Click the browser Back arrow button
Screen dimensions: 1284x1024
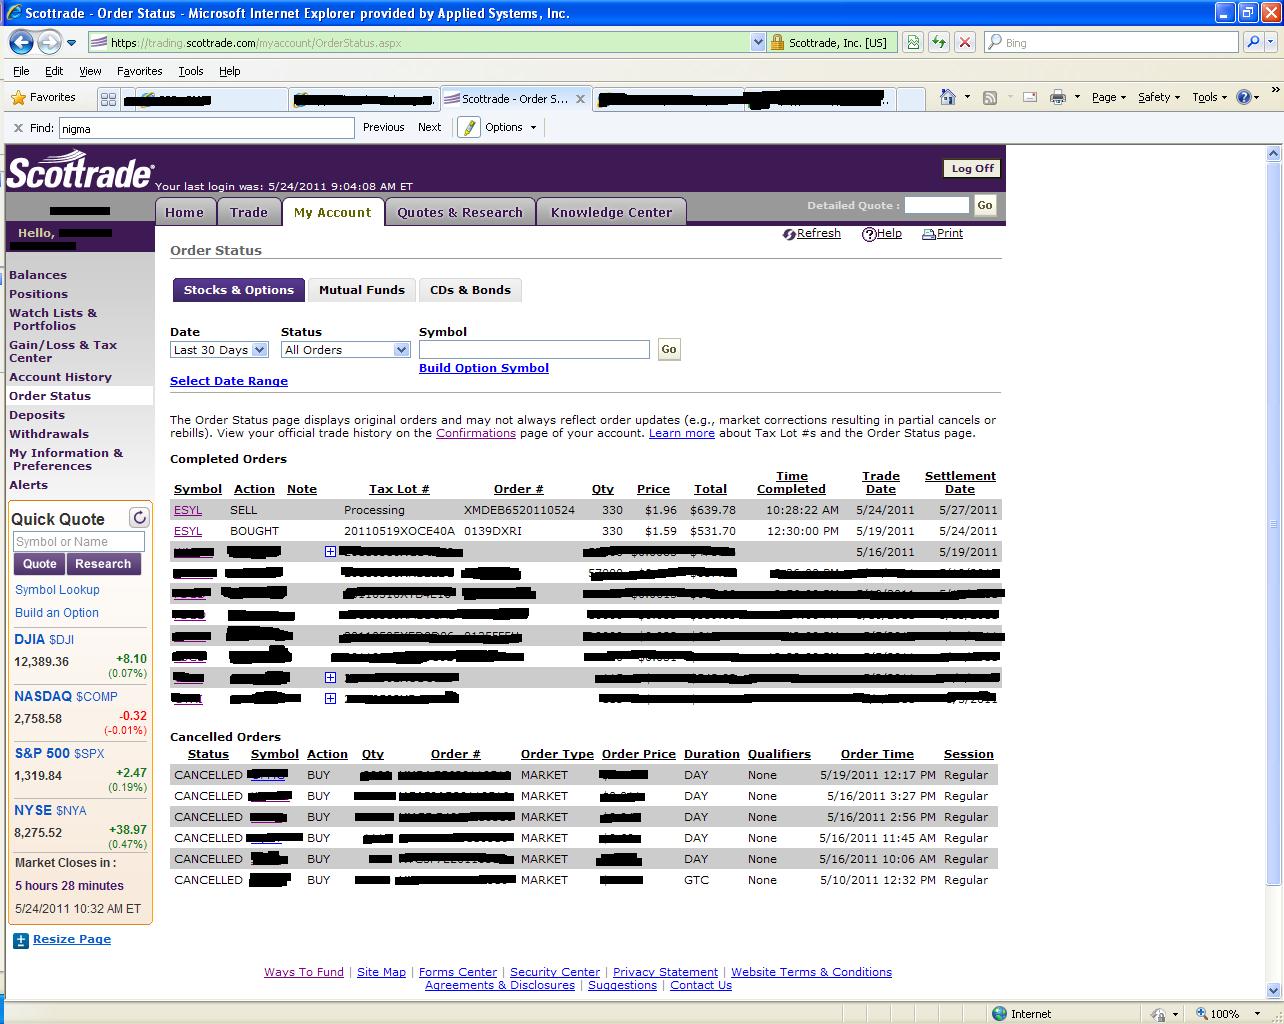pyautogui.click(x=21, y=43)
